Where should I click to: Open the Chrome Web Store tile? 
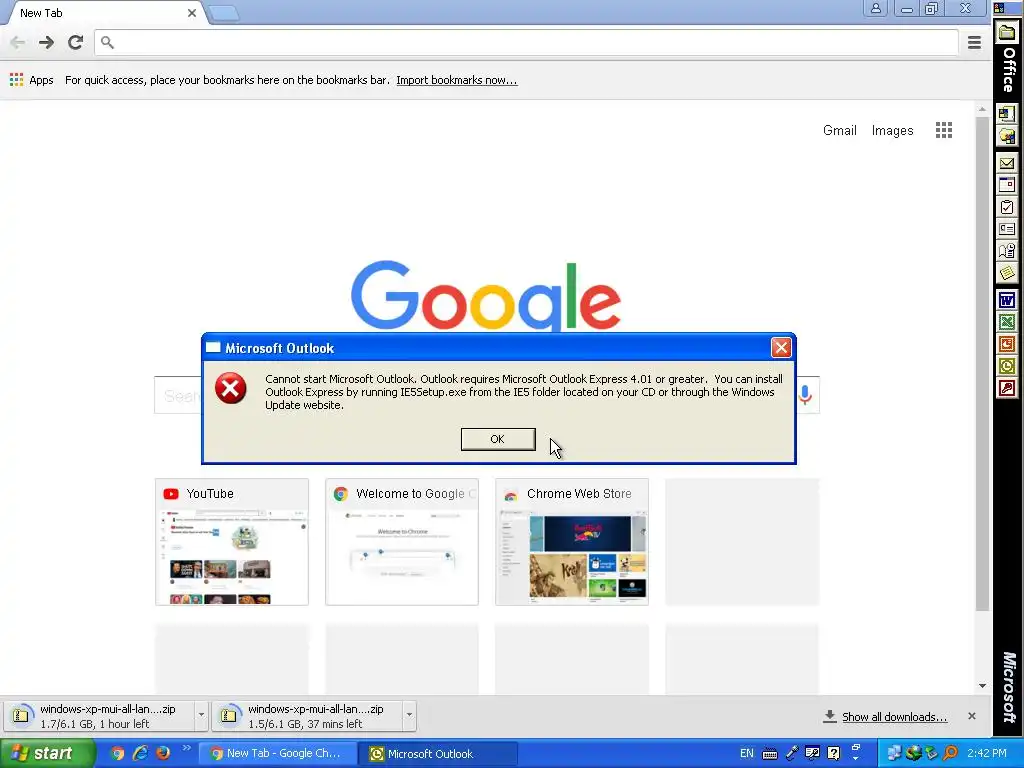click(572, 541)
